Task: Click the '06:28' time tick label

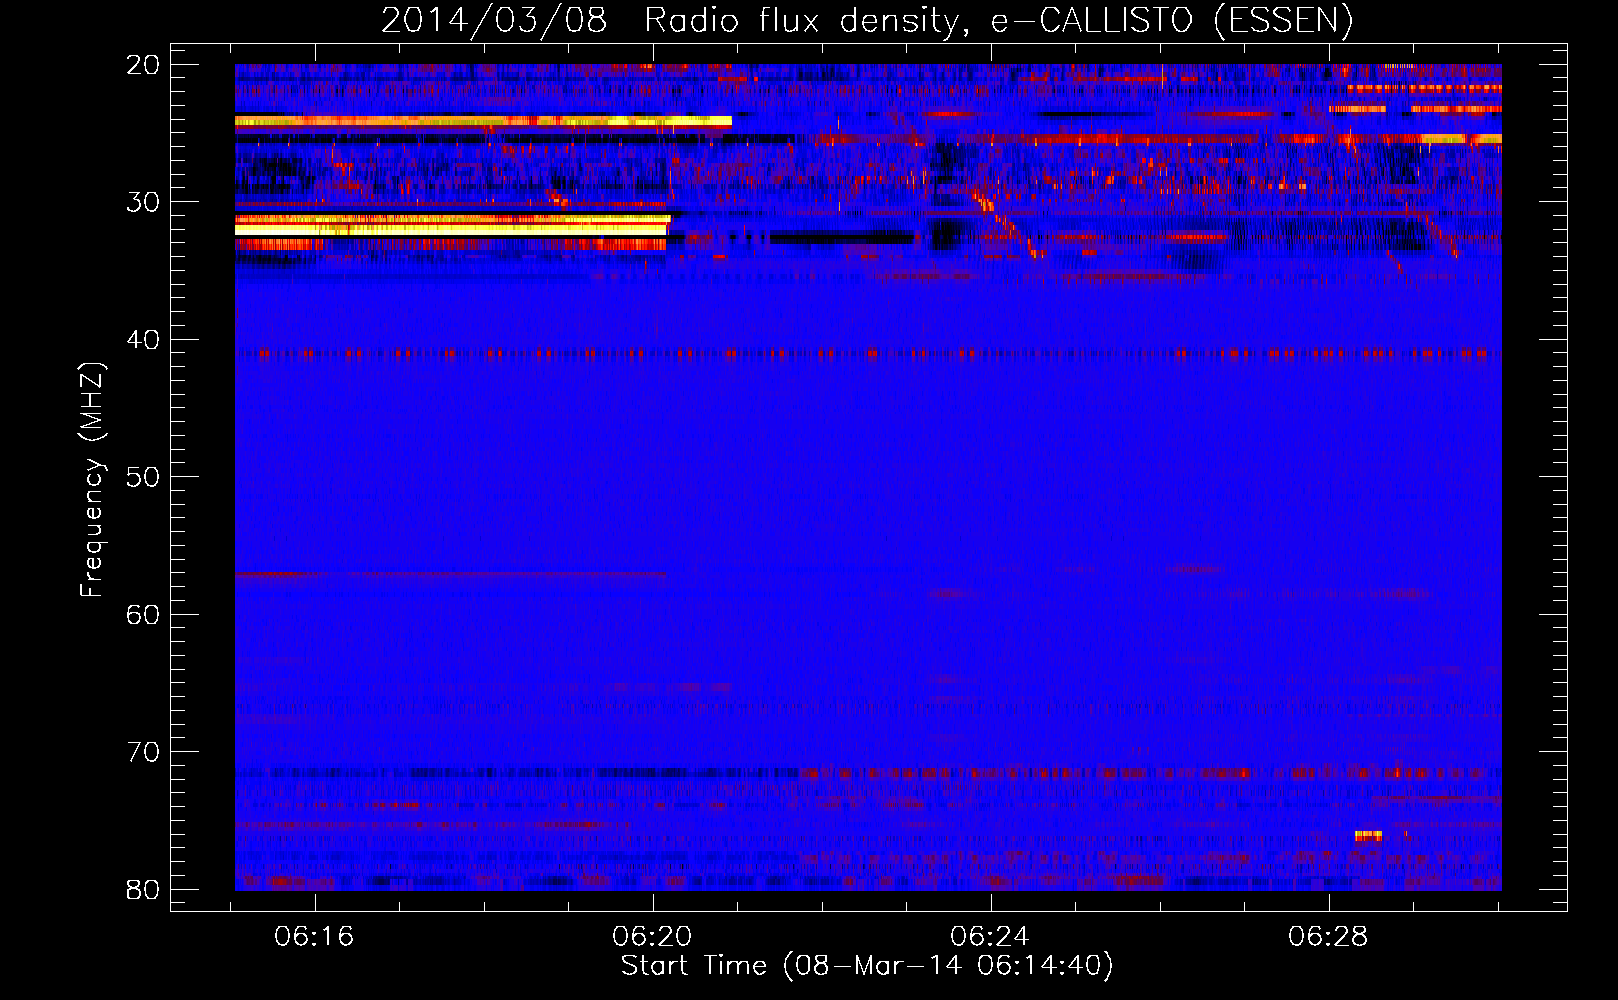Action: pos(1329,937)
